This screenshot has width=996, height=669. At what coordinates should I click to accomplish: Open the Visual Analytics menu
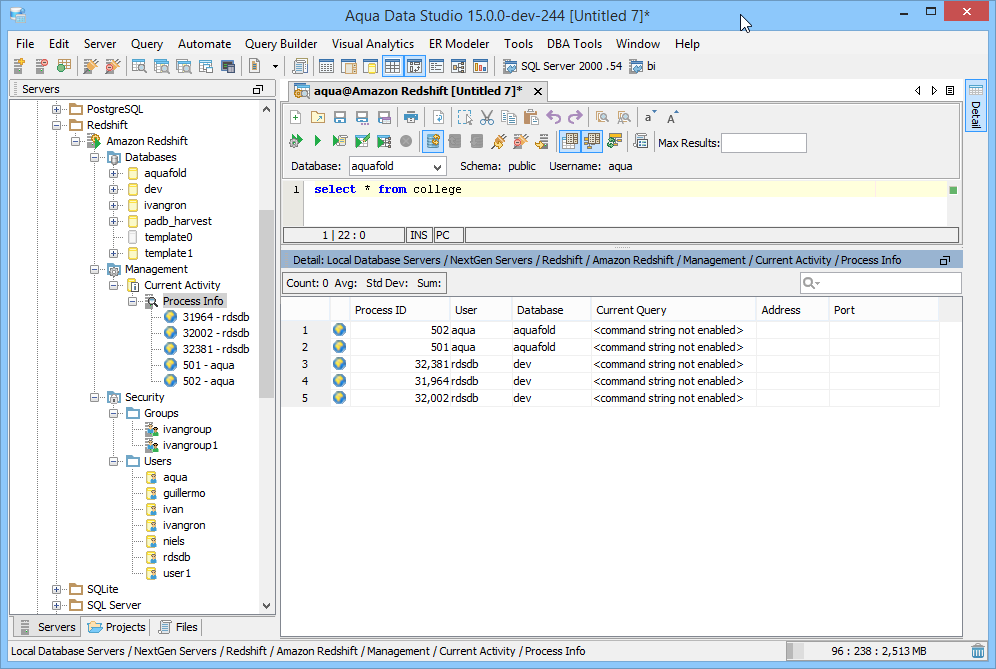tap(373, 44)
